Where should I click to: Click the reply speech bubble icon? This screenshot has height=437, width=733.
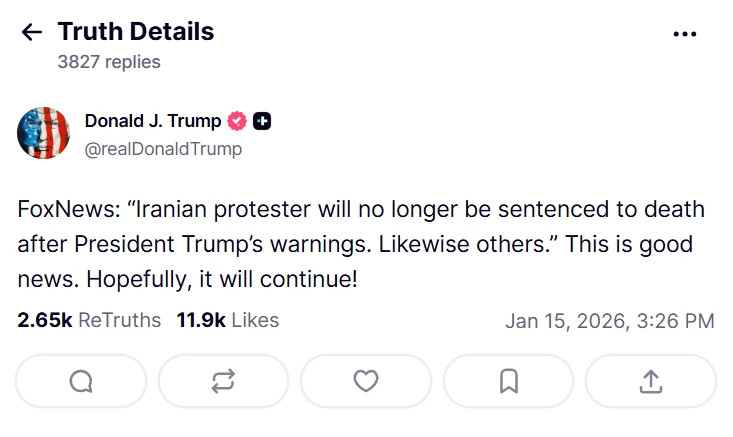(82, 381)
